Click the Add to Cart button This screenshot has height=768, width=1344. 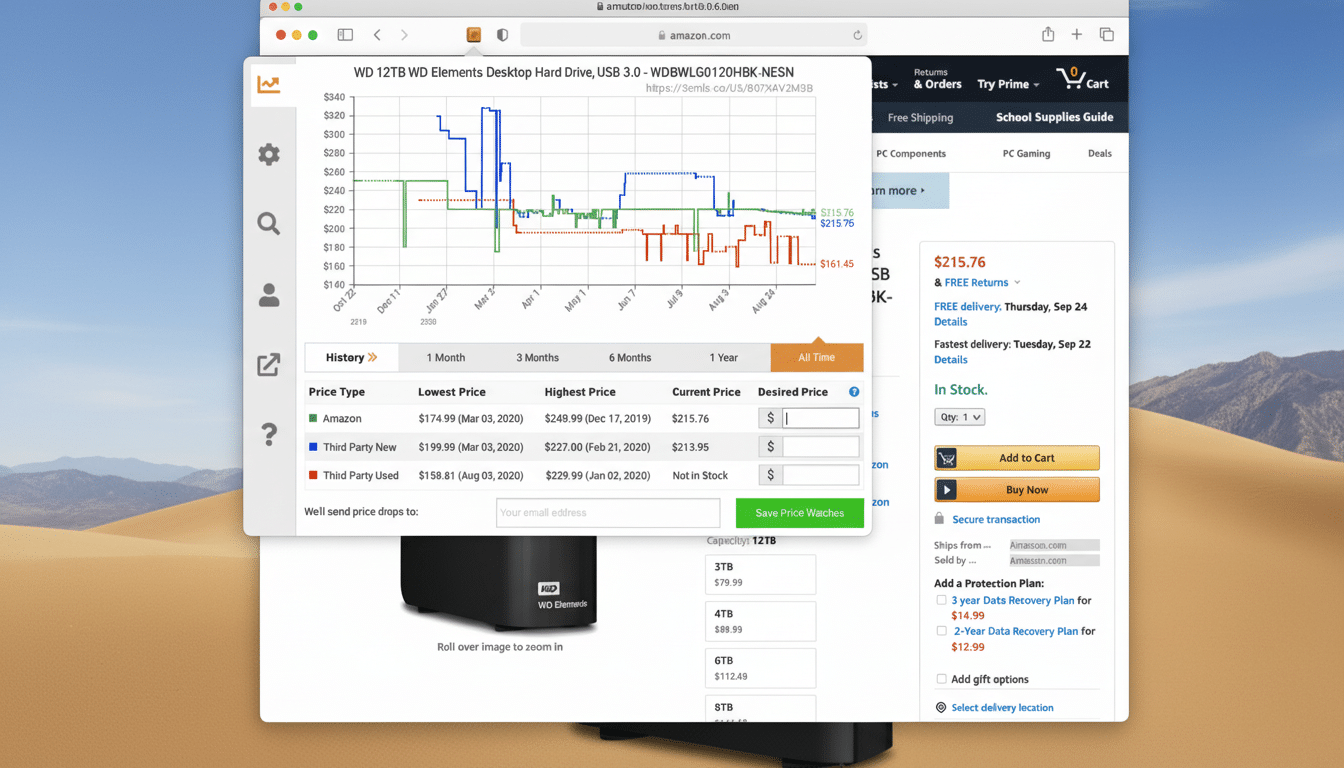[x=1016, y=457]
